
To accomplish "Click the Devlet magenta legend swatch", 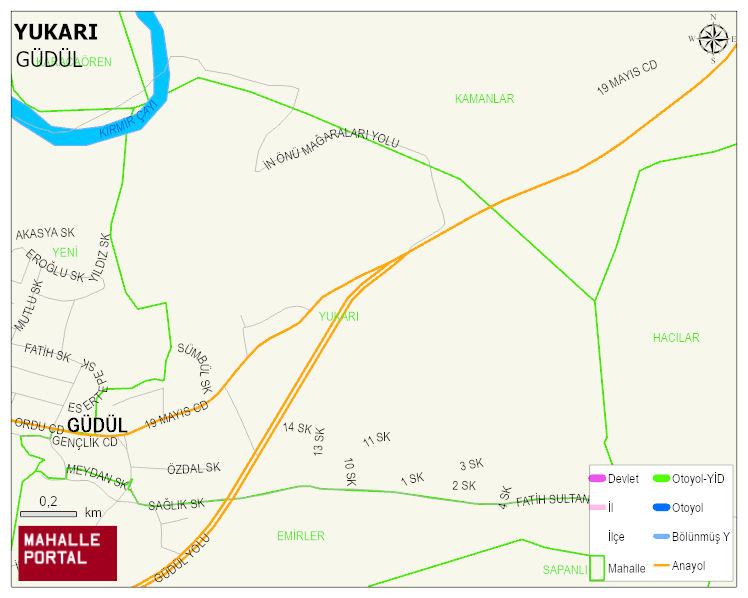I will 597,478.
